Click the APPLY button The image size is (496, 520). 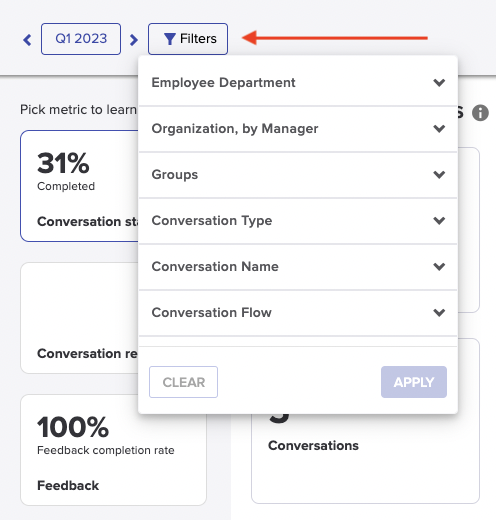[x=414, y=382]
